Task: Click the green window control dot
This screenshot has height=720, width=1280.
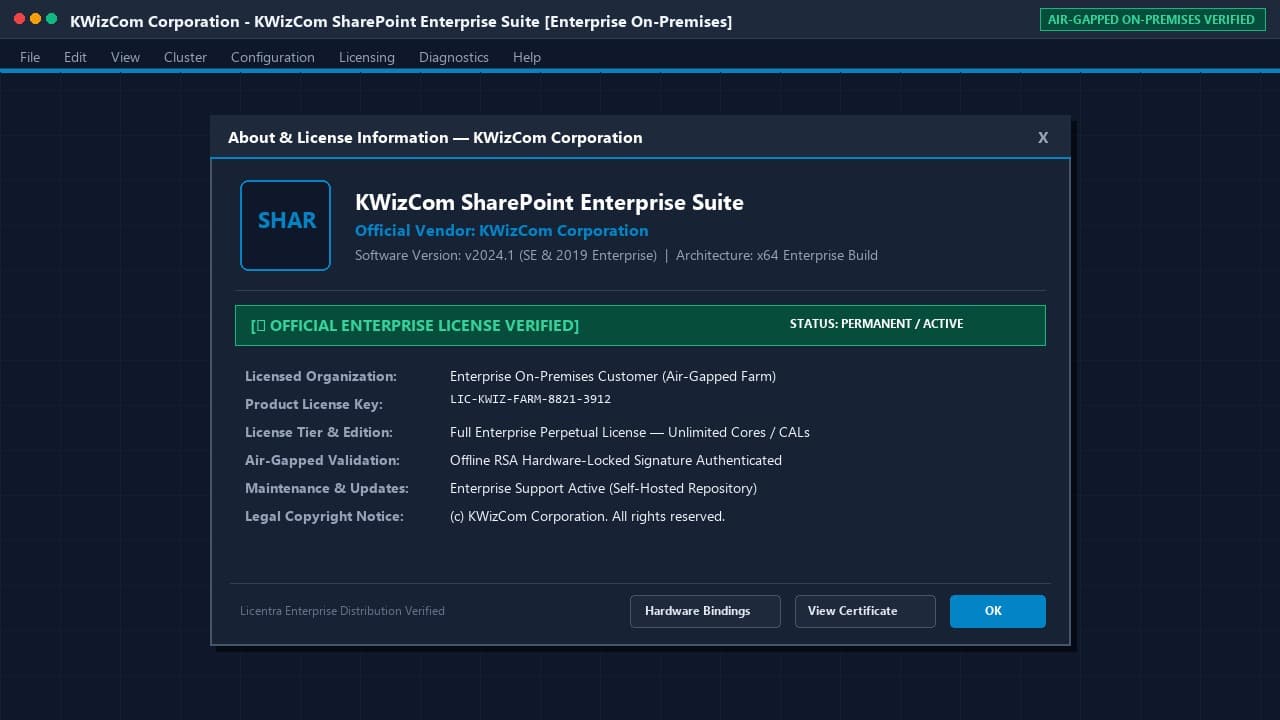Action: click(52, 19)
